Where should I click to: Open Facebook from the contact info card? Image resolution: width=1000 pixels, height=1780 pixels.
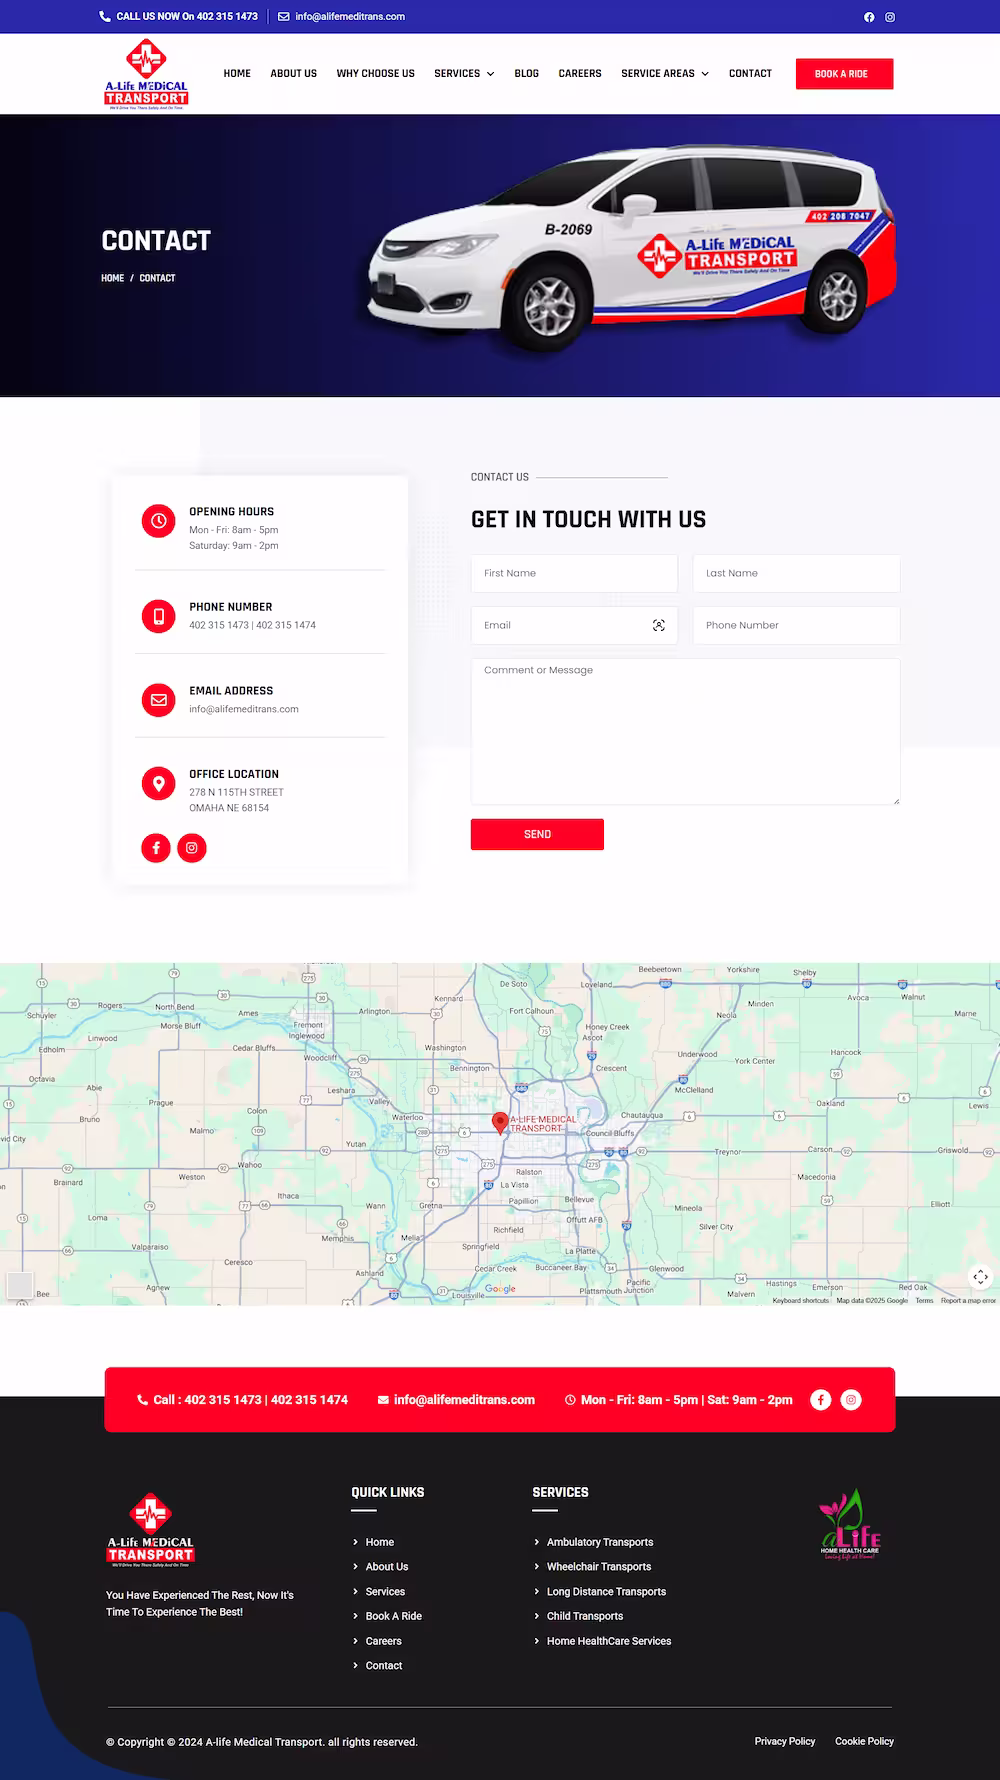tap(156, 848)
